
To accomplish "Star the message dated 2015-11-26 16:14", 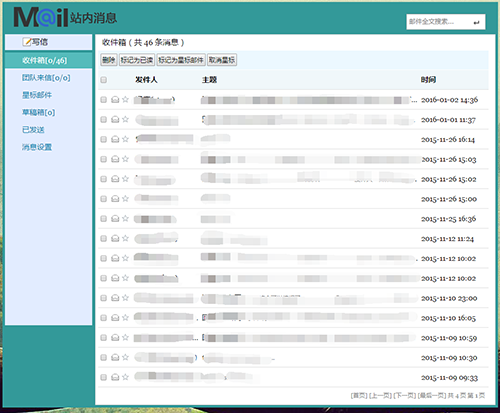I will pos(125,139).
